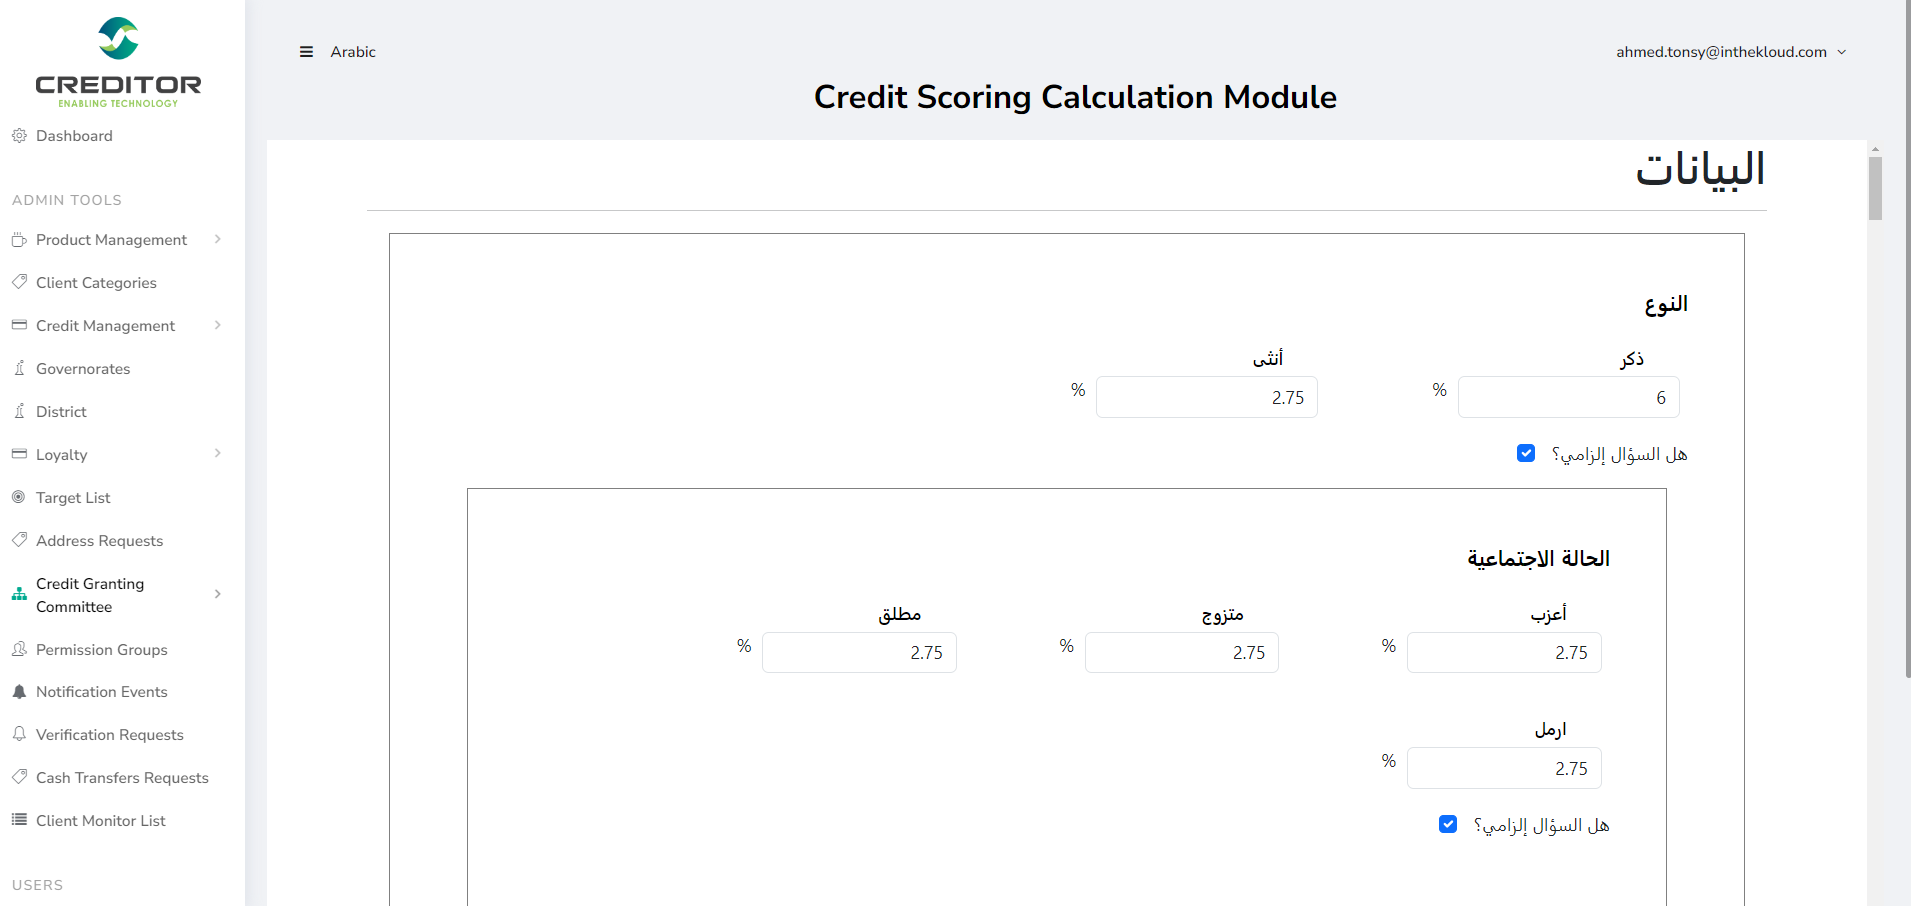Uncheck the mandatory question checkbox under gender
This screenshot has height=906, width=1911.
coord(1526,454)
